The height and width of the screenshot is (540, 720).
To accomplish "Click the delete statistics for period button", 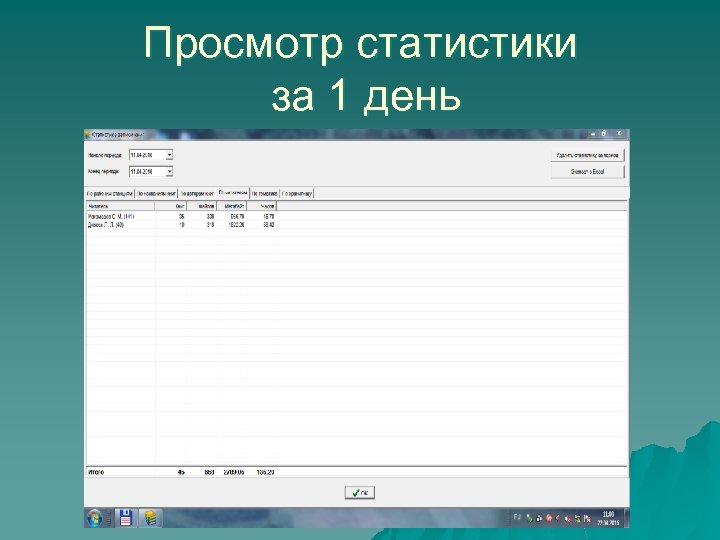I will [587, 155].
